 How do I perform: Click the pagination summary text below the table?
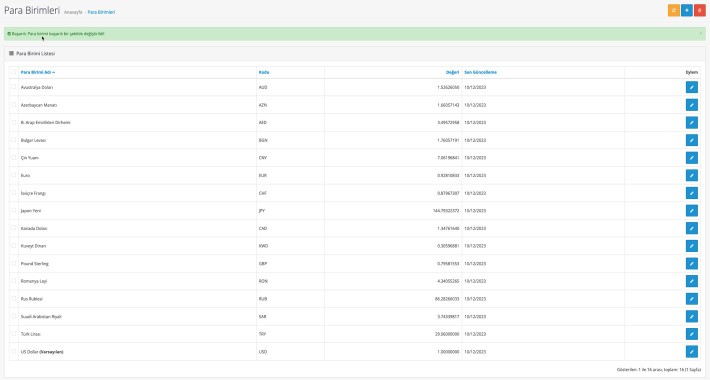tap(659, 370)
